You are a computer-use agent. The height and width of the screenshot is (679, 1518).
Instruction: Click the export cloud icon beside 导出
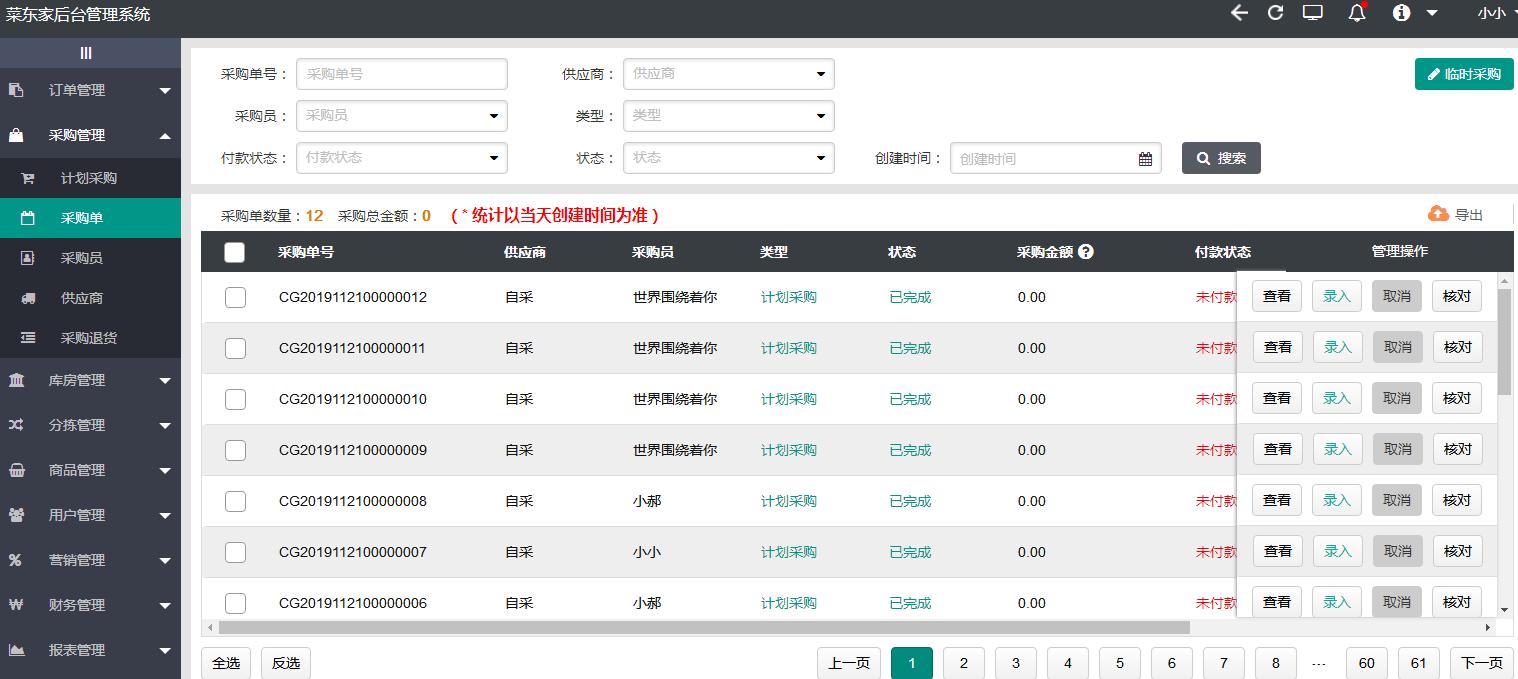tap(1438, 213)
